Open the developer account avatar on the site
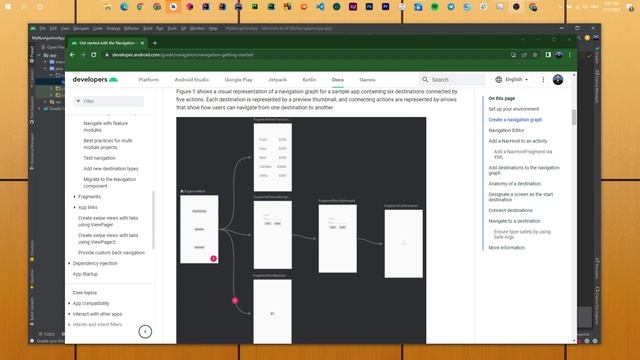 558,80
